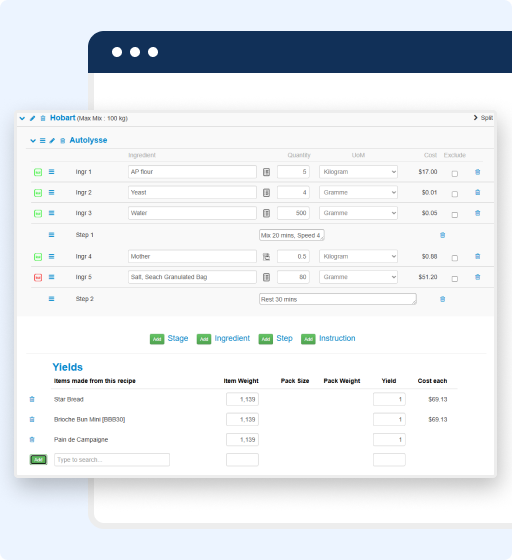
Task: Click the yields 'Type to search' field
Action: click(112, 460)
